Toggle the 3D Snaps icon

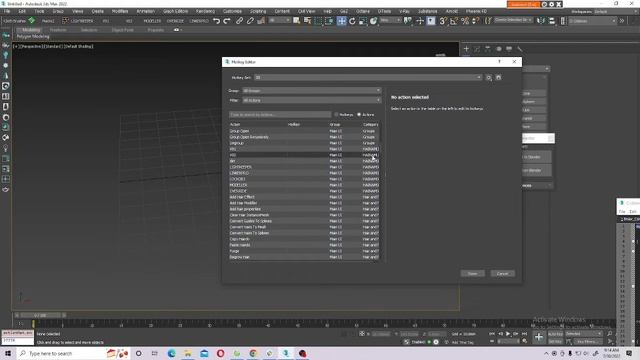(443, 21)
